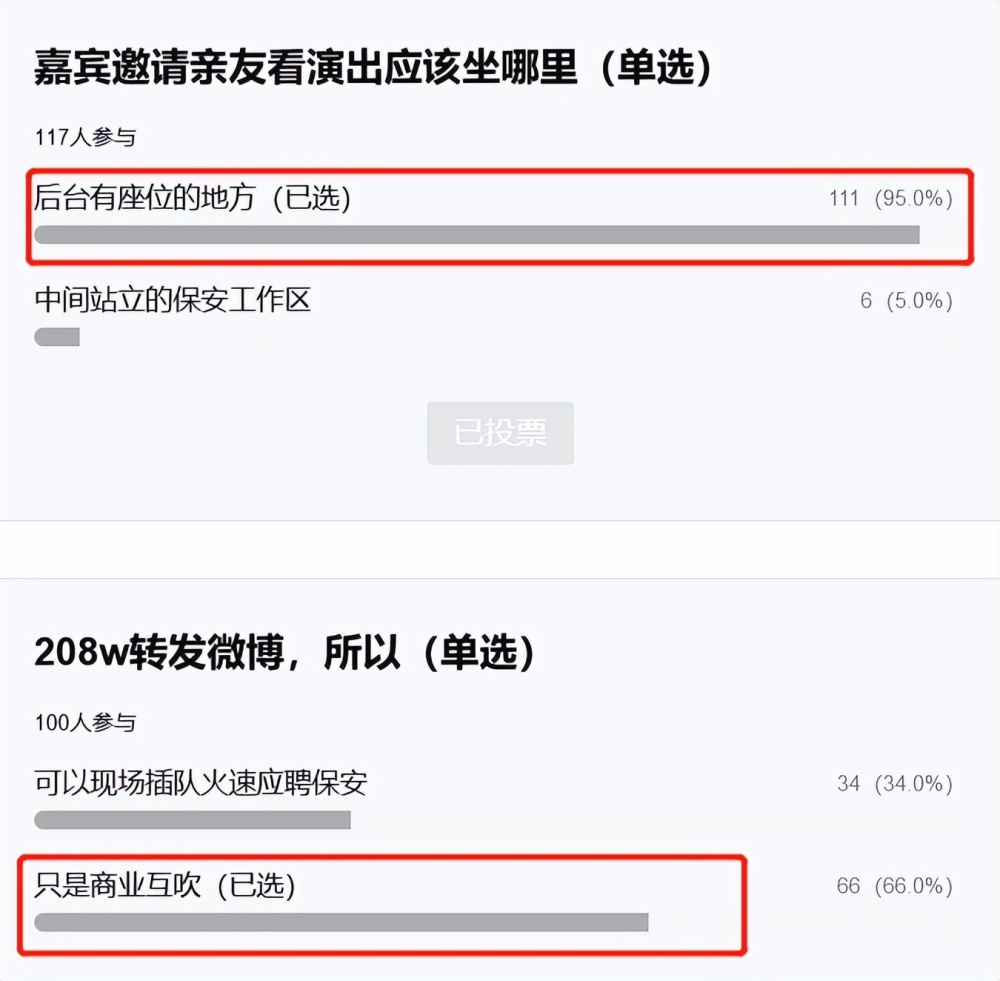
Task: Click the 95.0% result progress bar
Action: point(476,235)
